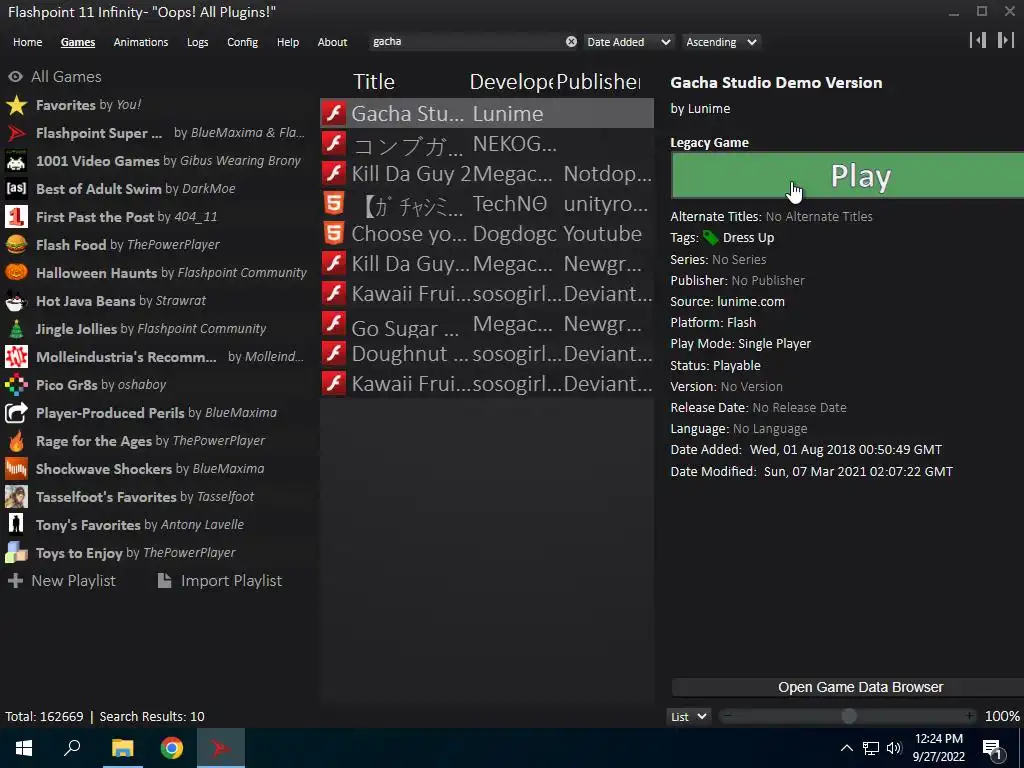Click the Dress Up tag label
Viewport: 1024px width, 768px height.
tap(748, 238)
